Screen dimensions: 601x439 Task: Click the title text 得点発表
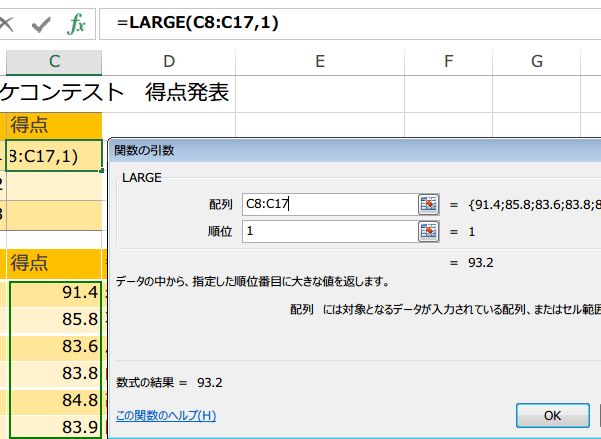click(187, 93)
